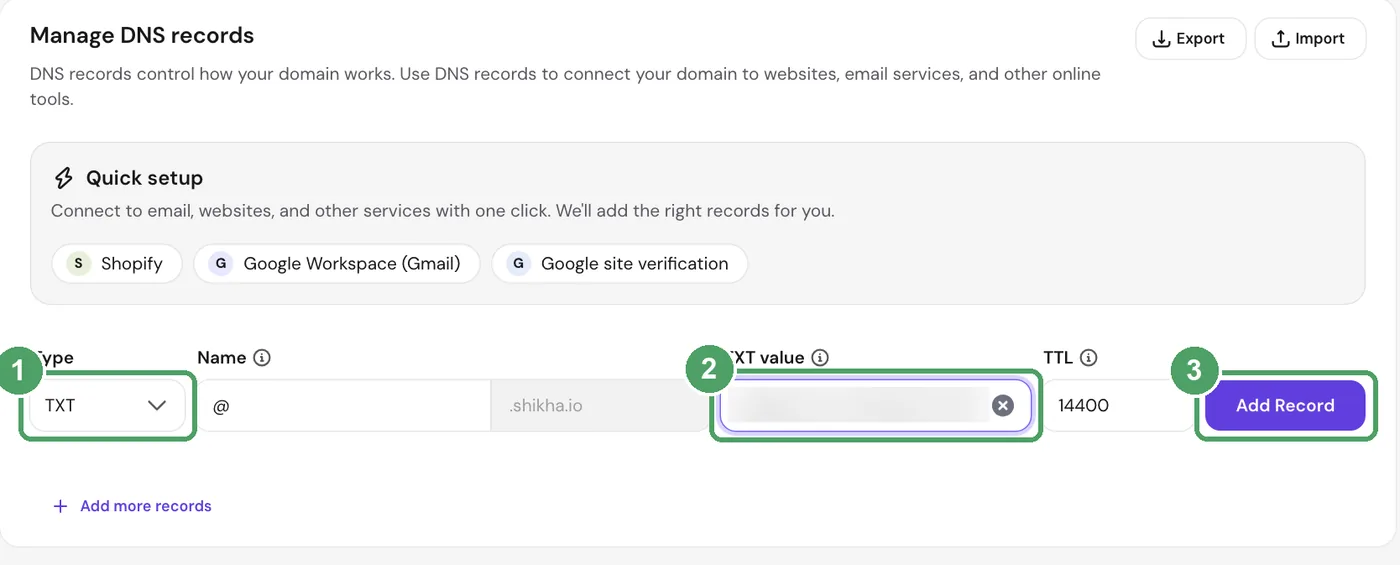This screenshot has height=565, width=1400.
Task: Click the download icon in Export
Action: tap(1161, 39)
